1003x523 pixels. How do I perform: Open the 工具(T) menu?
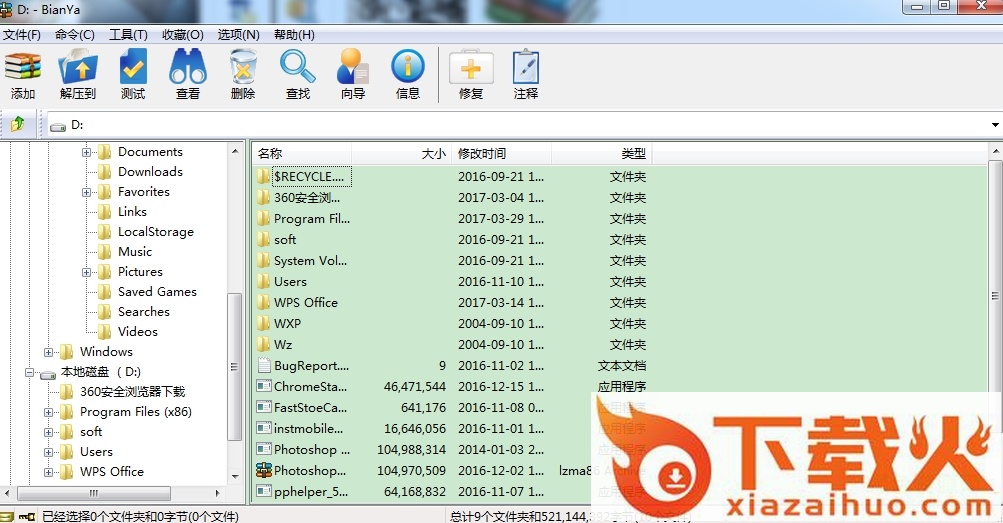click(129, 35)
